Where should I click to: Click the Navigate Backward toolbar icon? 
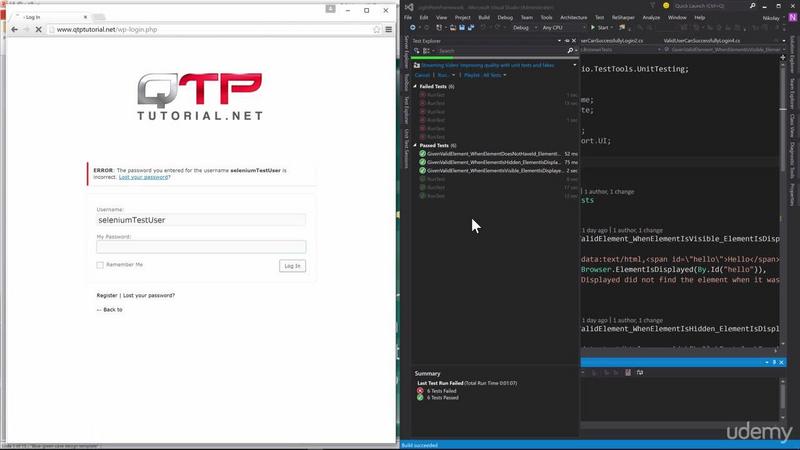click(412, 28)
